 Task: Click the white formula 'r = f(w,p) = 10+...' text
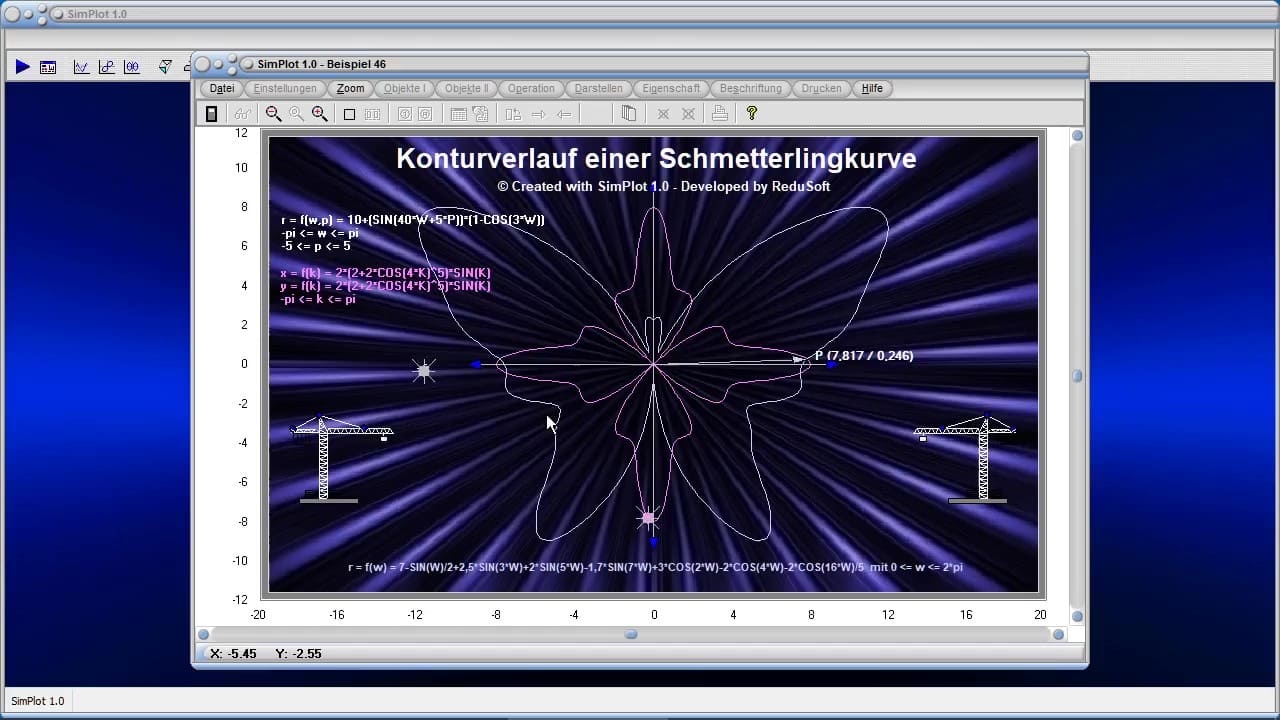click(413, 220)
